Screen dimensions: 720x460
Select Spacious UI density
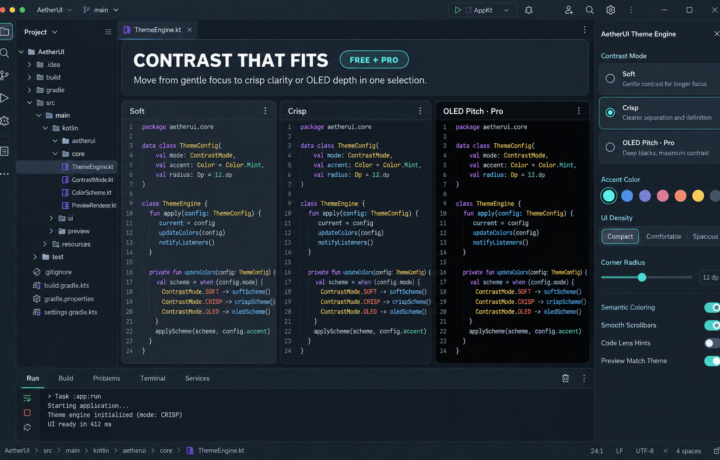point(705,236)
